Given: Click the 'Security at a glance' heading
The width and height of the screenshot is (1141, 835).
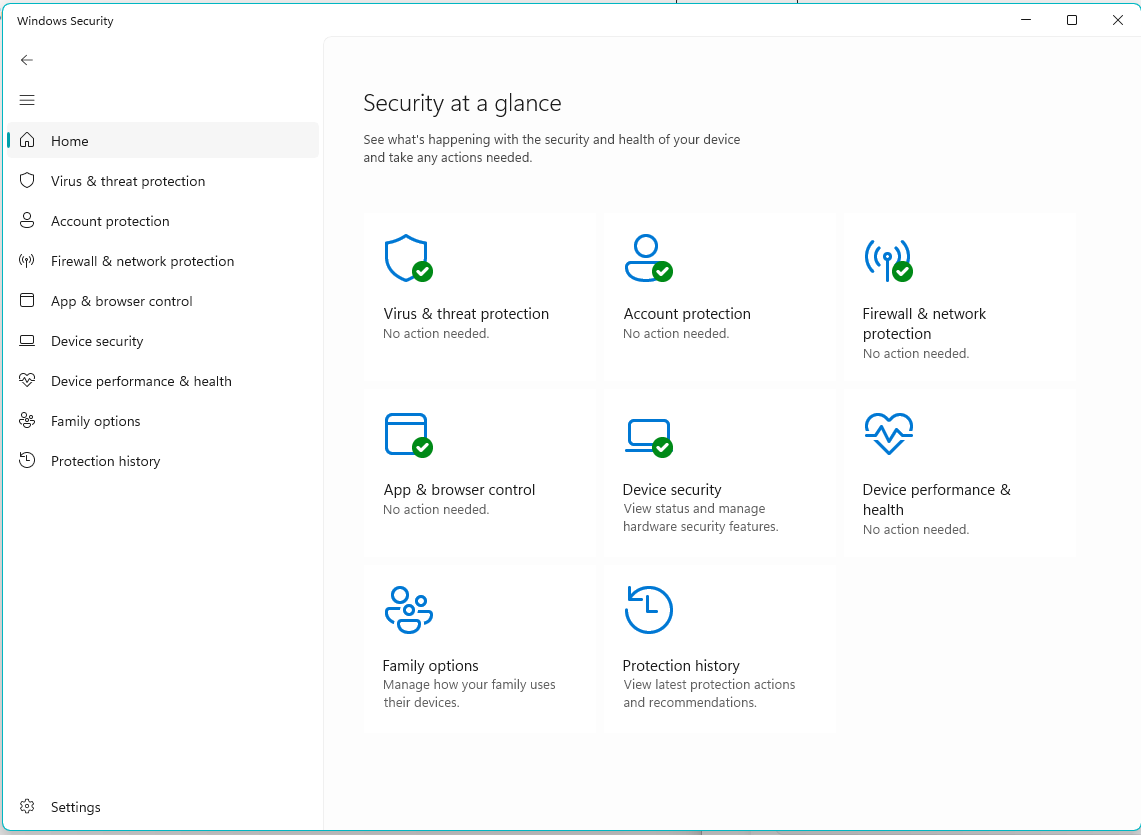Looking at the screenshot, I should click(x=462, y=103).
